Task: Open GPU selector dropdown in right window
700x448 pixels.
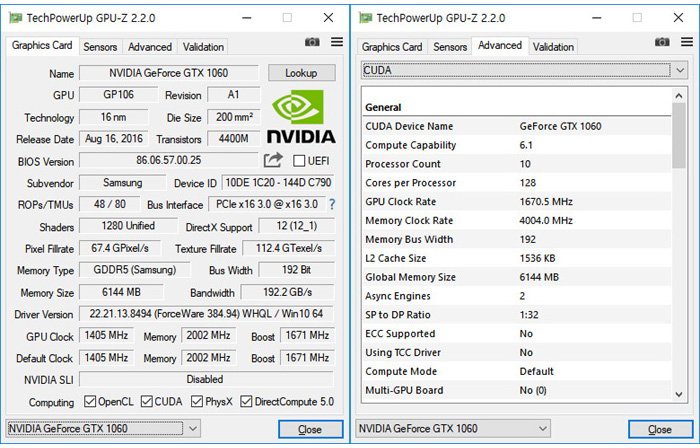Action: point(453,428)
